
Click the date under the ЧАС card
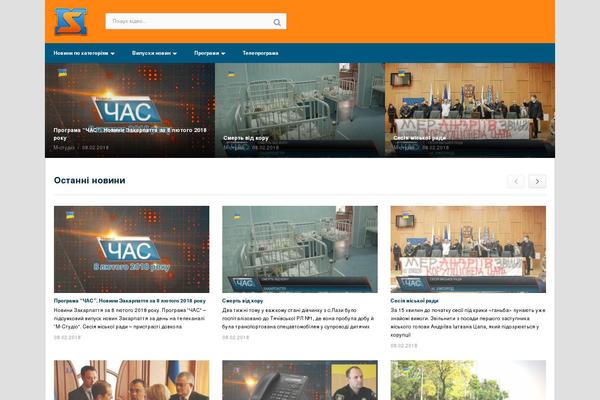pyautogui.click(x=67, y=338)
